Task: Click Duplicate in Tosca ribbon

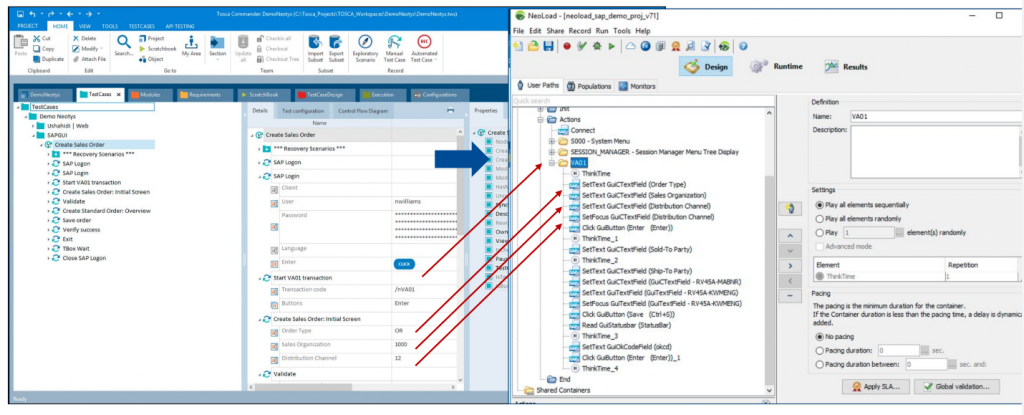Action: (x=48, y=59)
